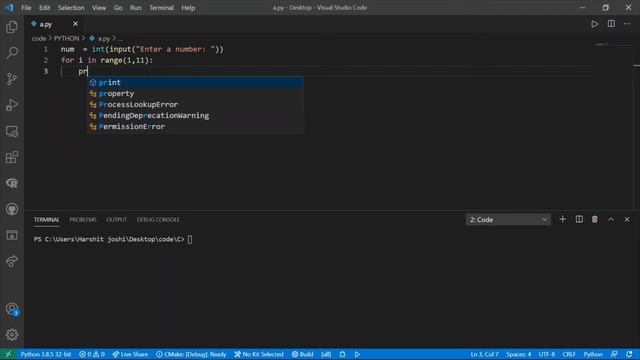Image resolution: width=640 pixels, height=360 pixels.
Task: Open the Selection menu
Action: (x=71, y=8)
